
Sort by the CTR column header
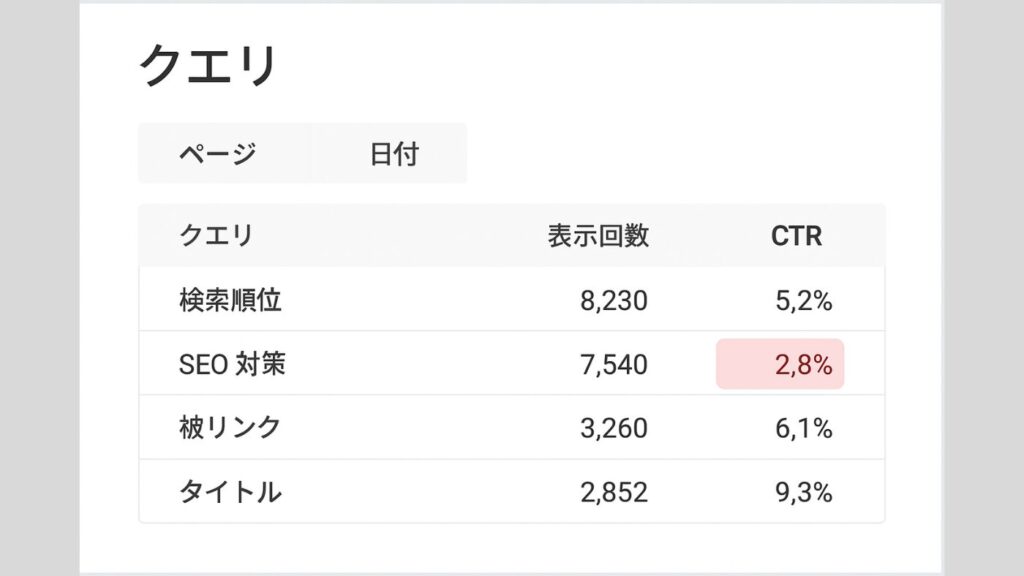tap(795, 236)
